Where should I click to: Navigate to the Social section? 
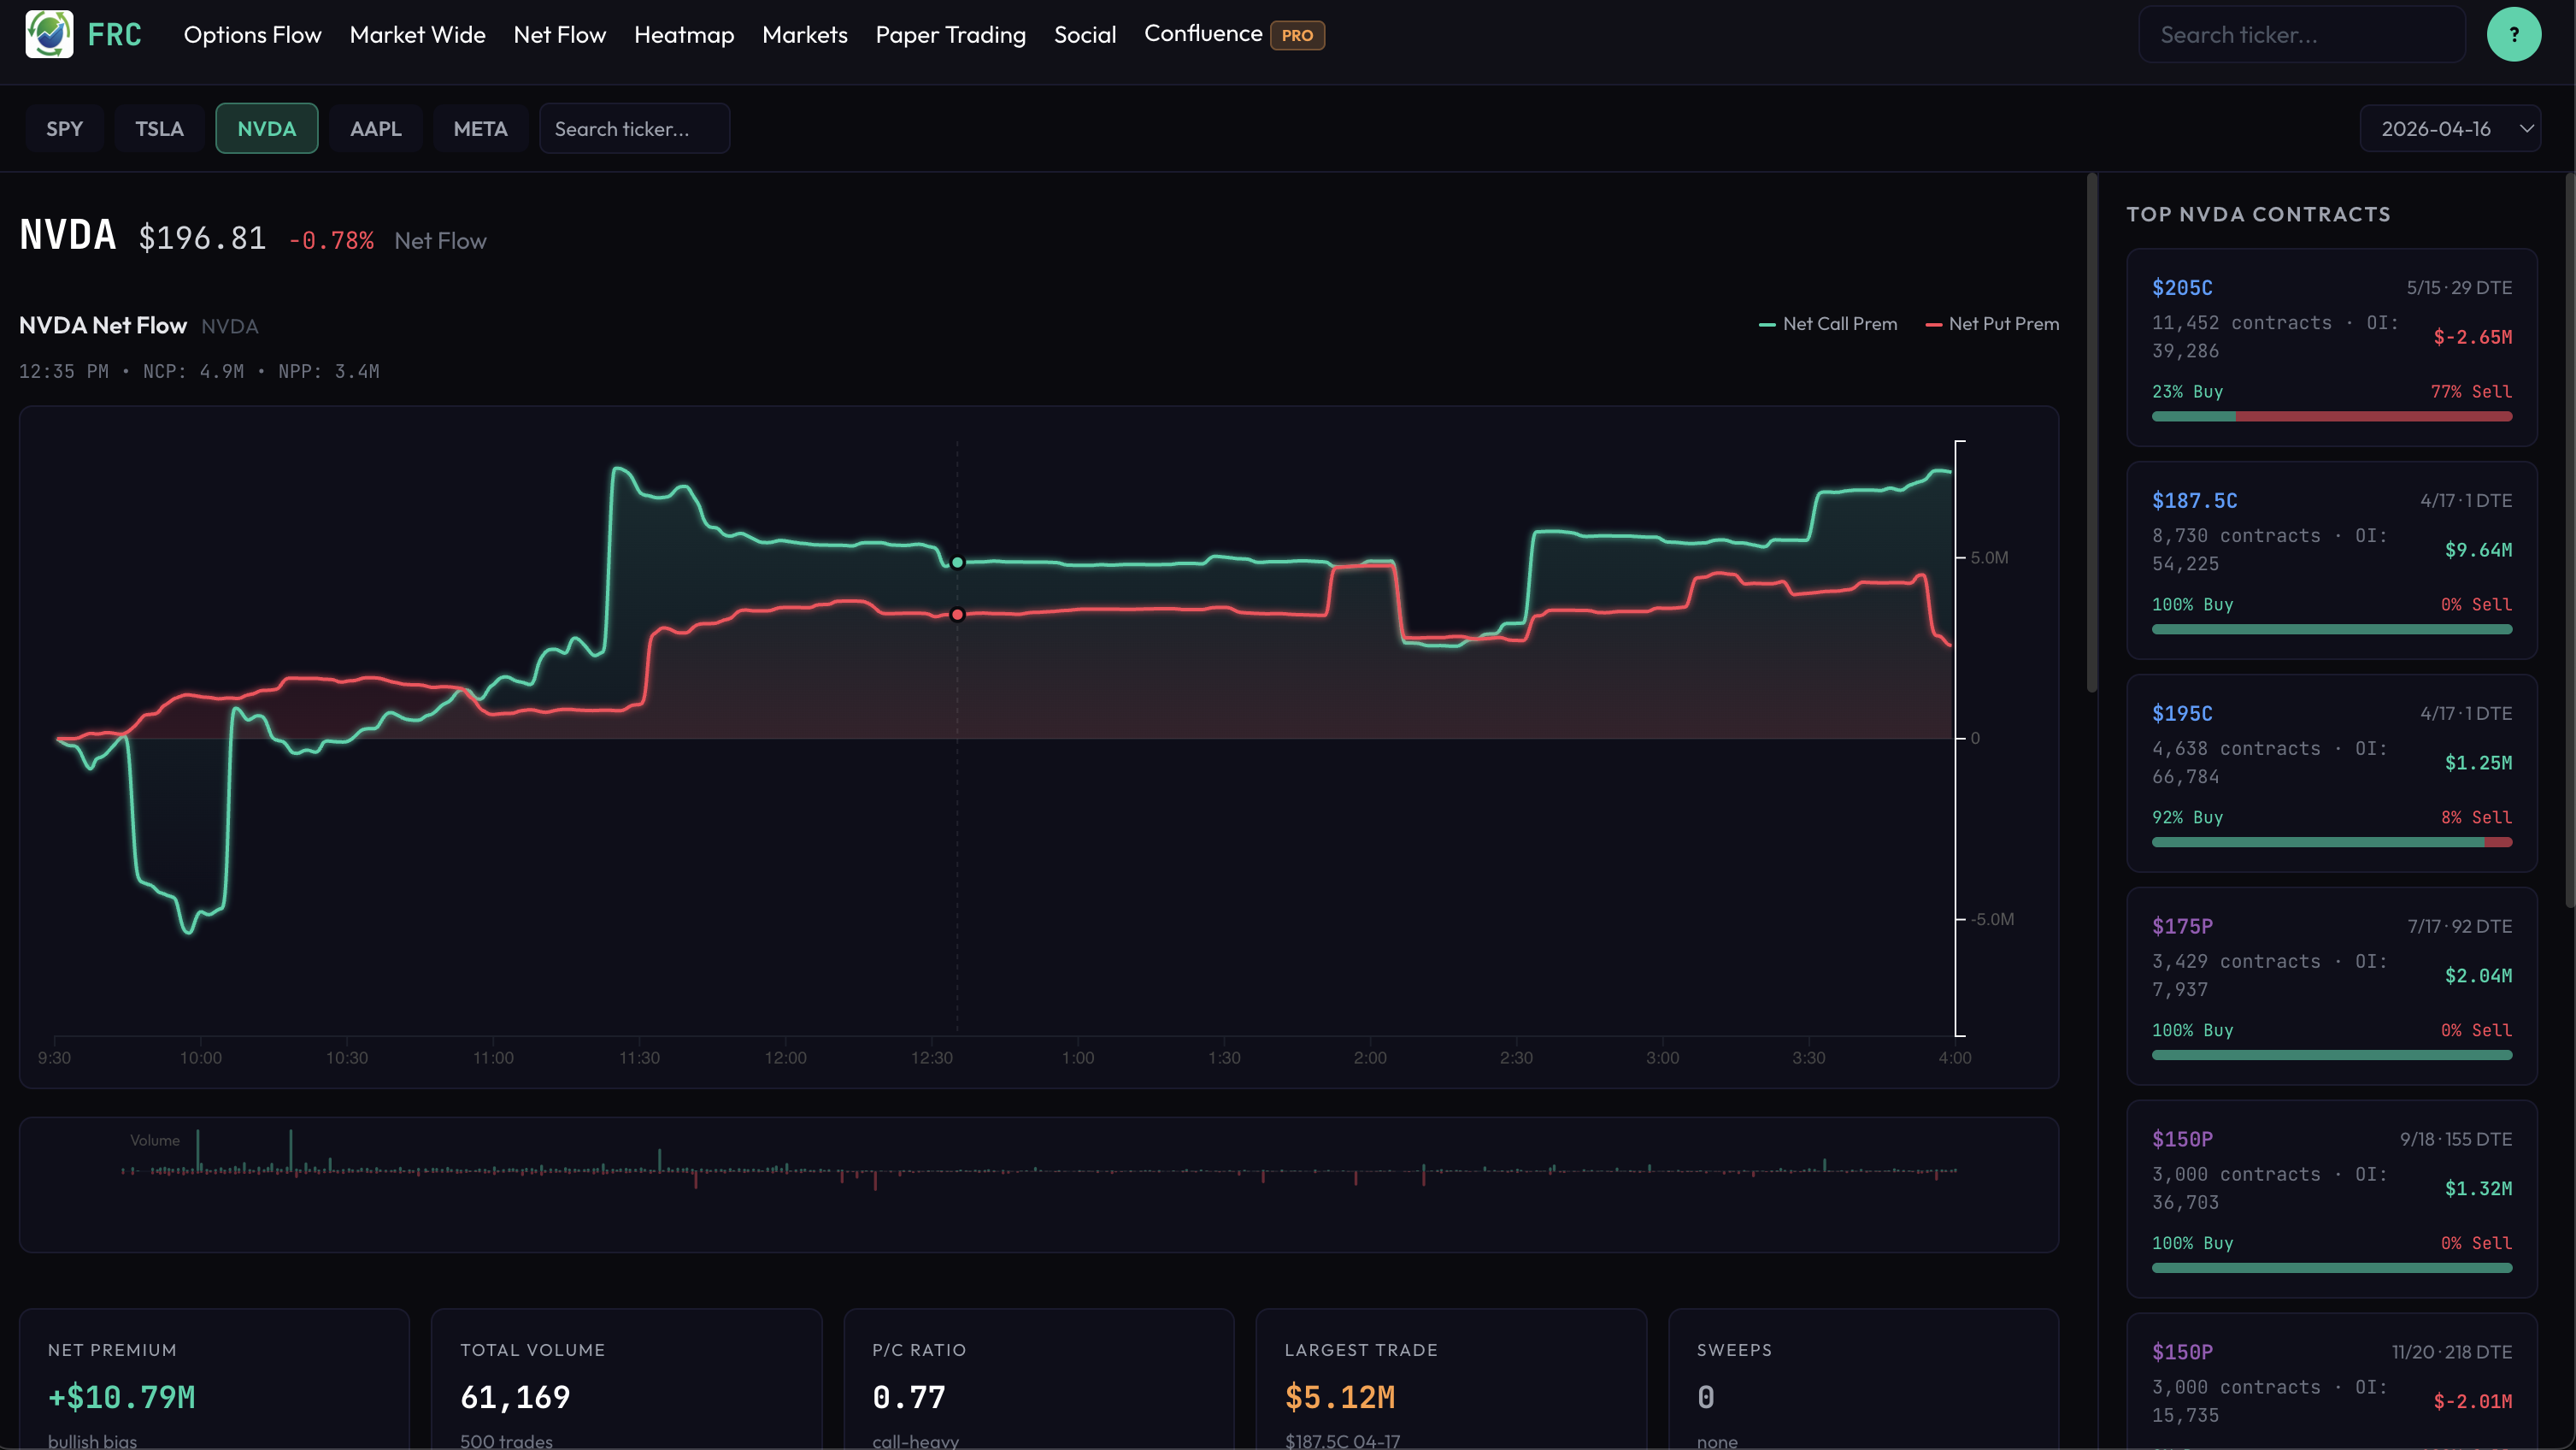tap(1085, 34)
